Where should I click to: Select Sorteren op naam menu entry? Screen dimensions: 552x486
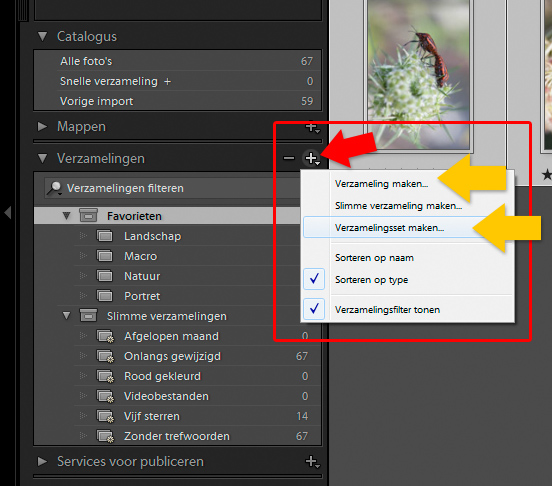[374, 258]
